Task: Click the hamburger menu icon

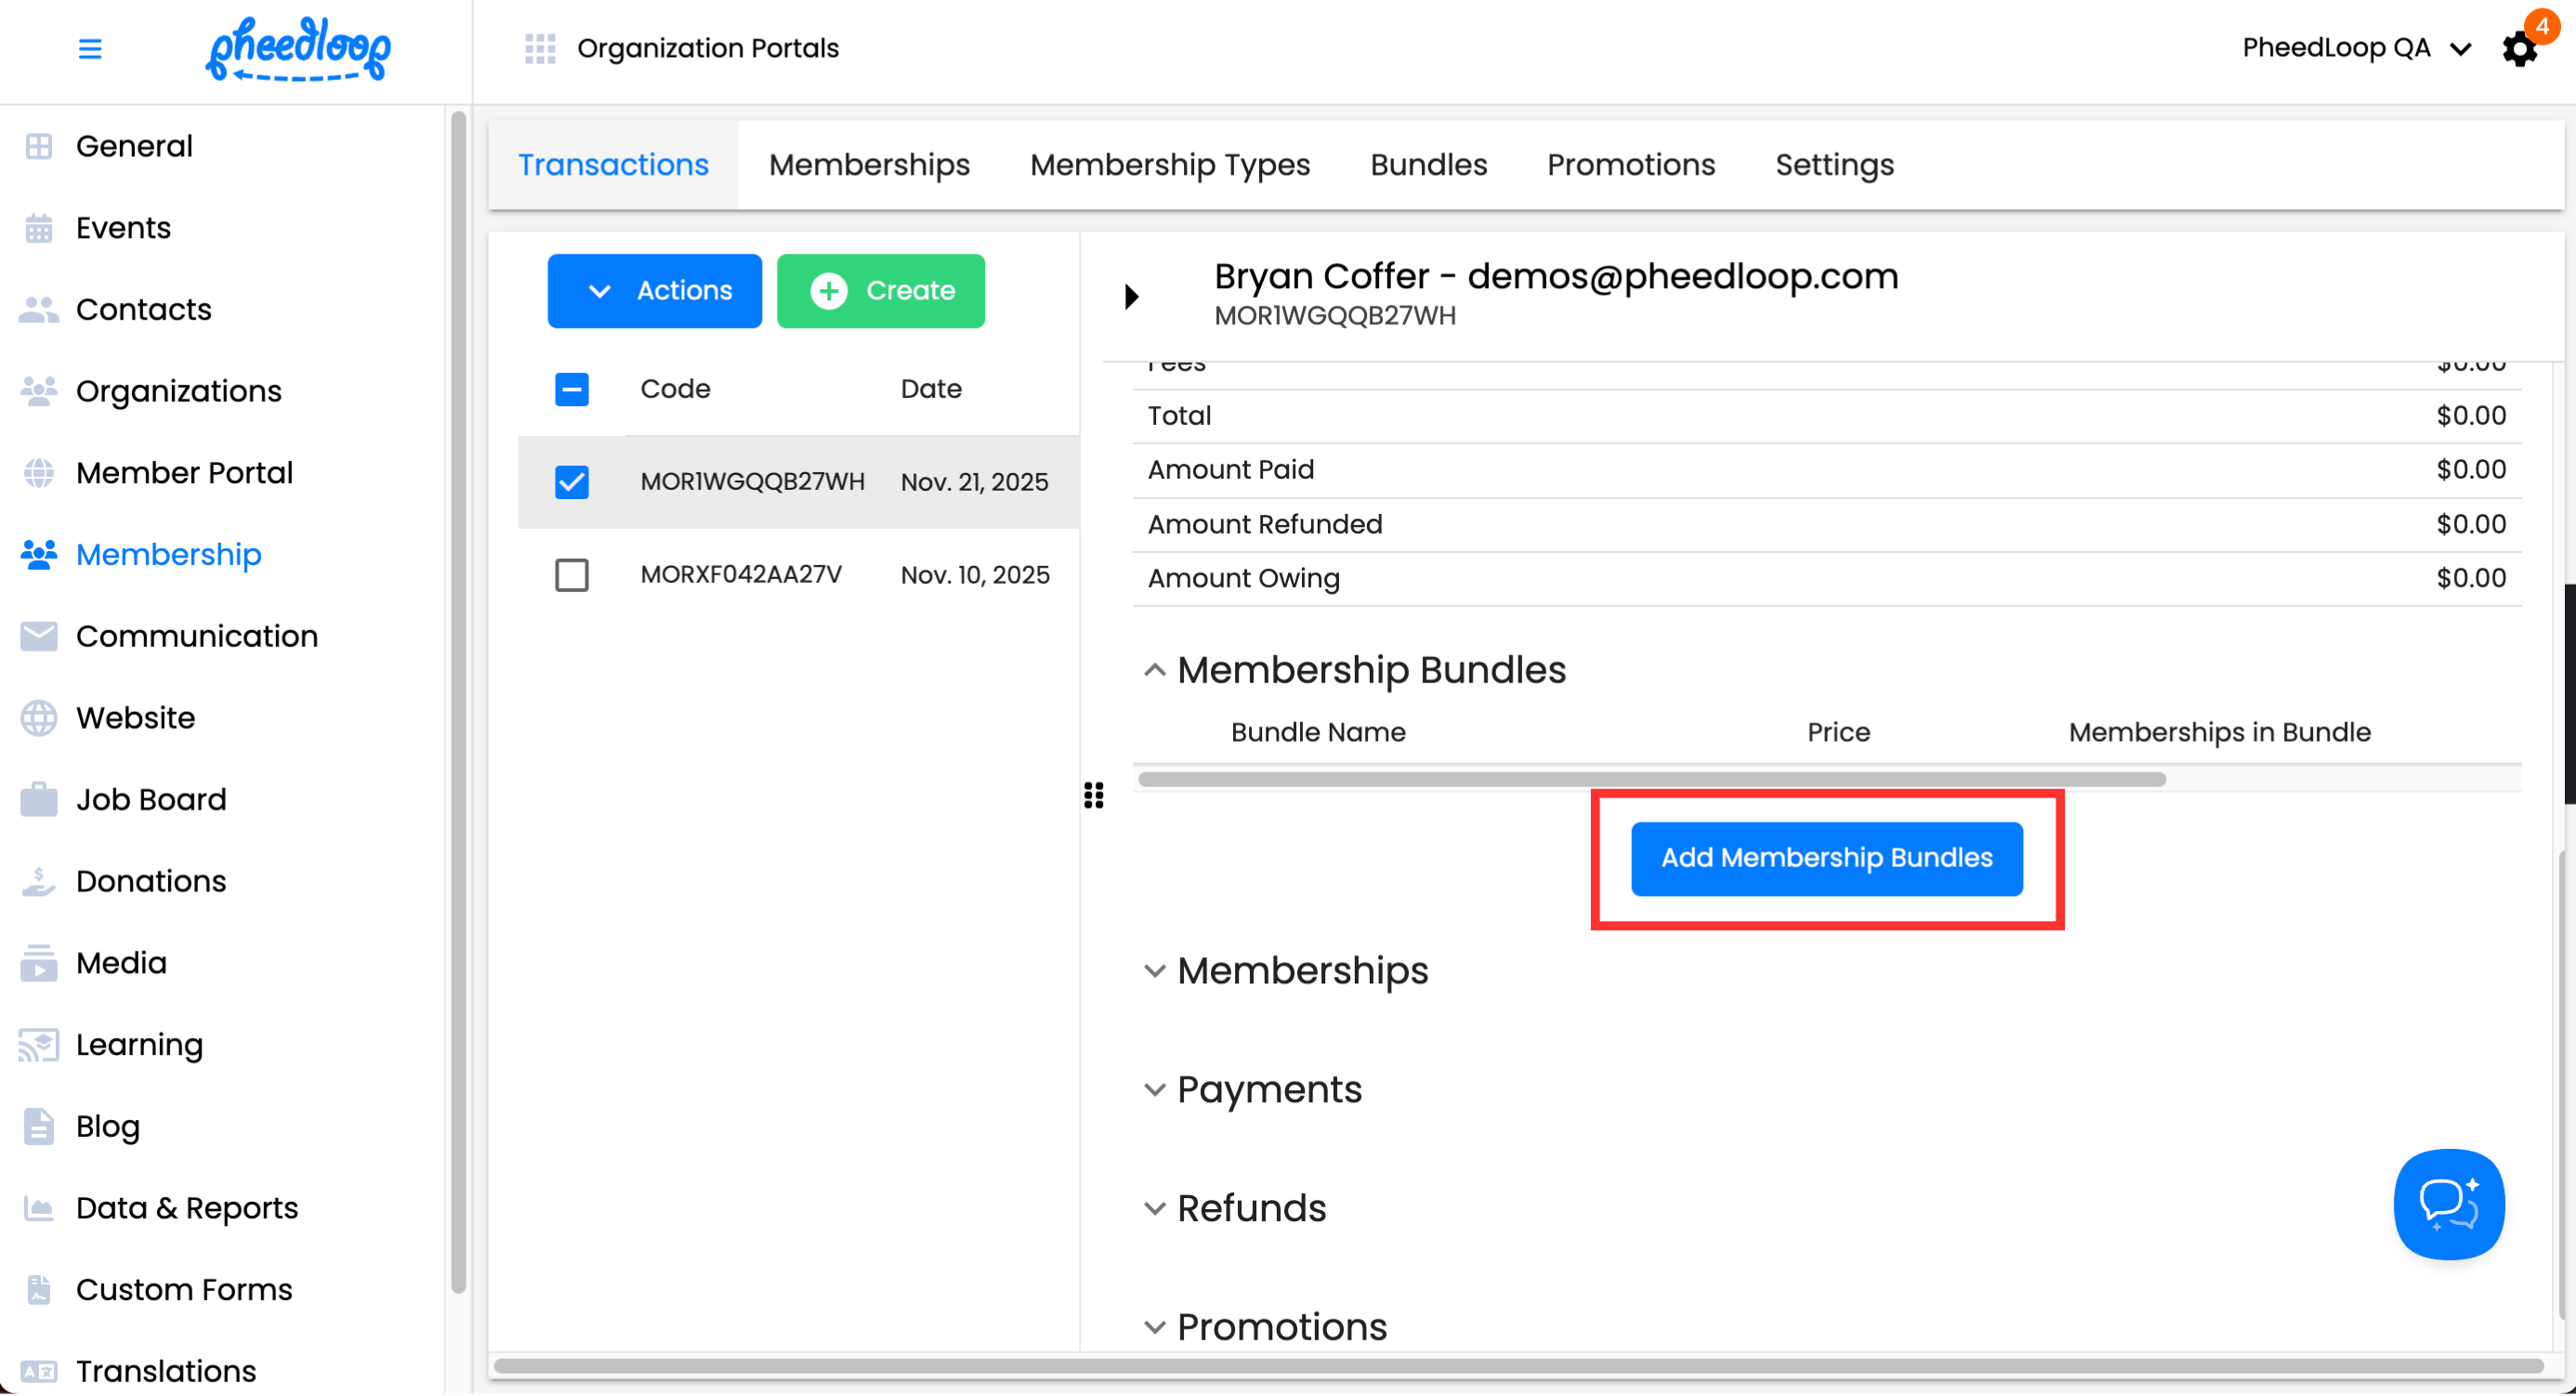Action: (x=90, y=48)
